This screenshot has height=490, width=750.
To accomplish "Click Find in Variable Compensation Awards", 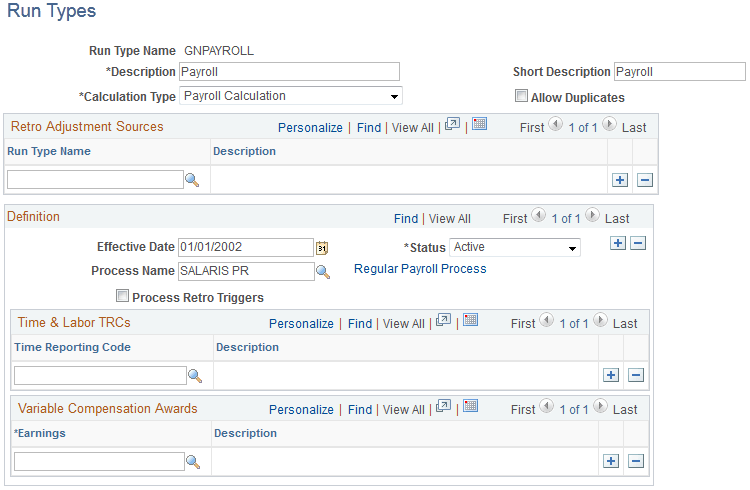I will [x=360, y=410].
